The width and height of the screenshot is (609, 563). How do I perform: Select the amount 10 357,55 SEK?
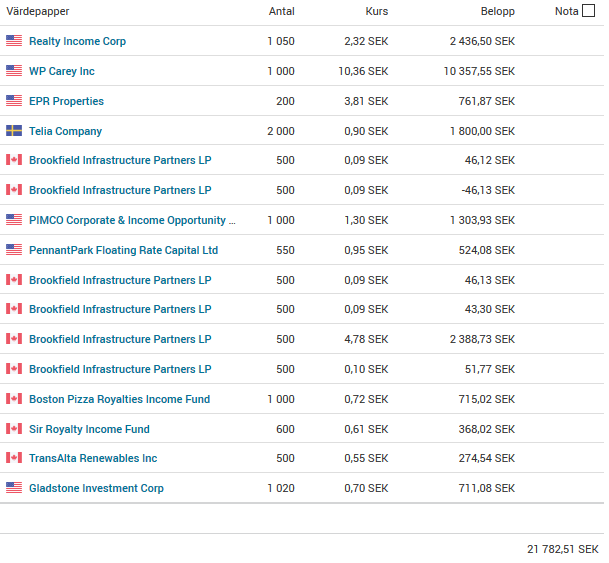479,71
